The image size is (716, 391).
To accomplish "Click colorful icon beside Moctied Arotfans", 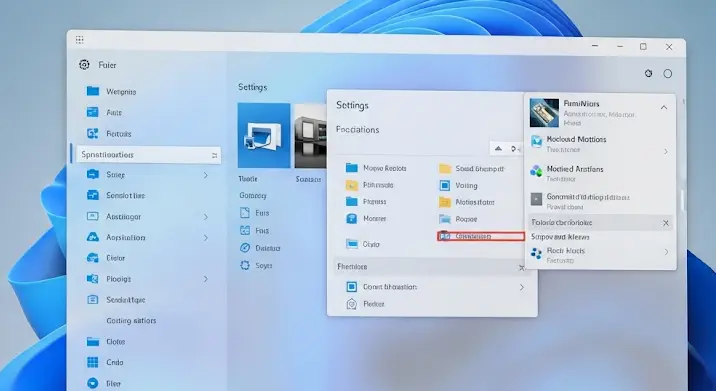I will point(536,171).
